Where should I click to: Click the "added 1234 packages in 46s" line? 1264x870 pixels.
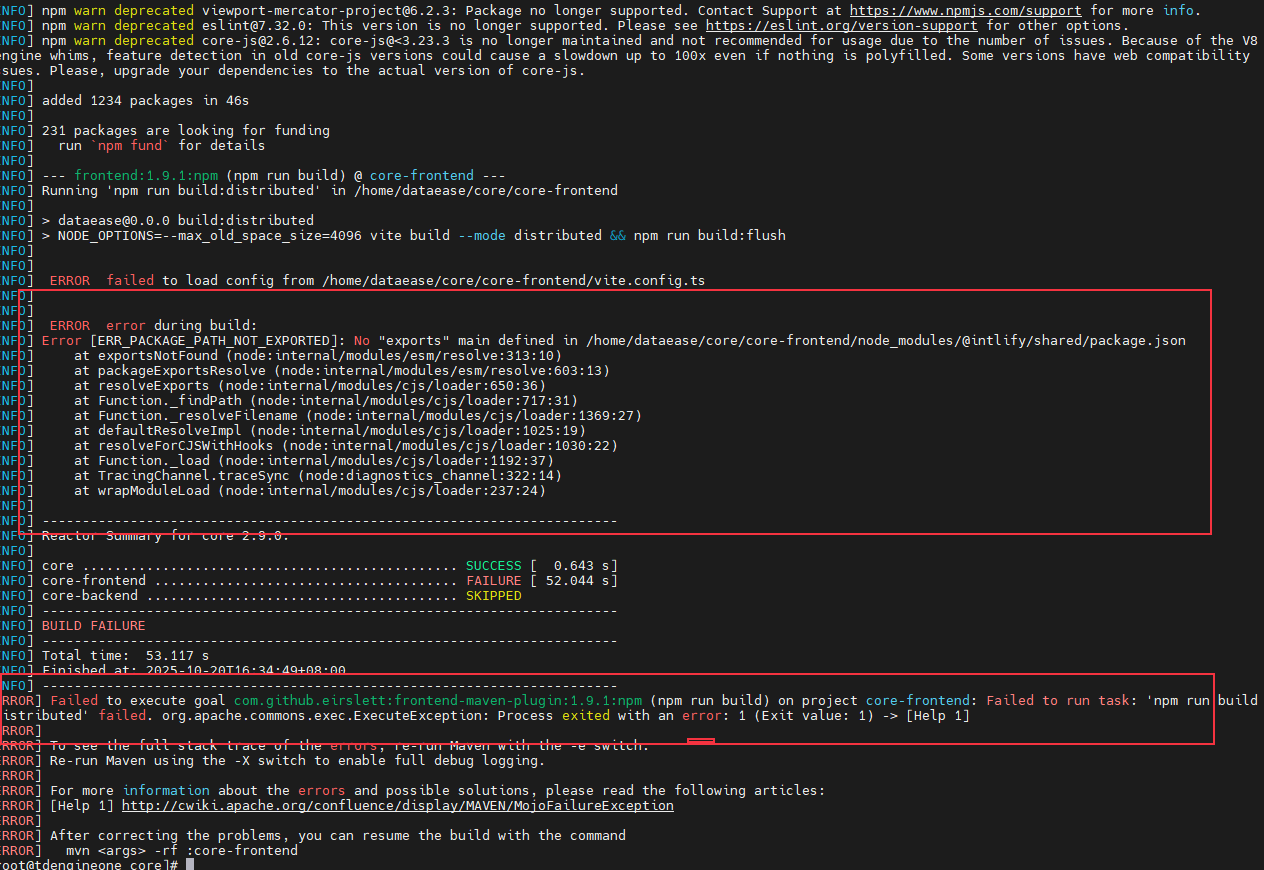(145, 100)
